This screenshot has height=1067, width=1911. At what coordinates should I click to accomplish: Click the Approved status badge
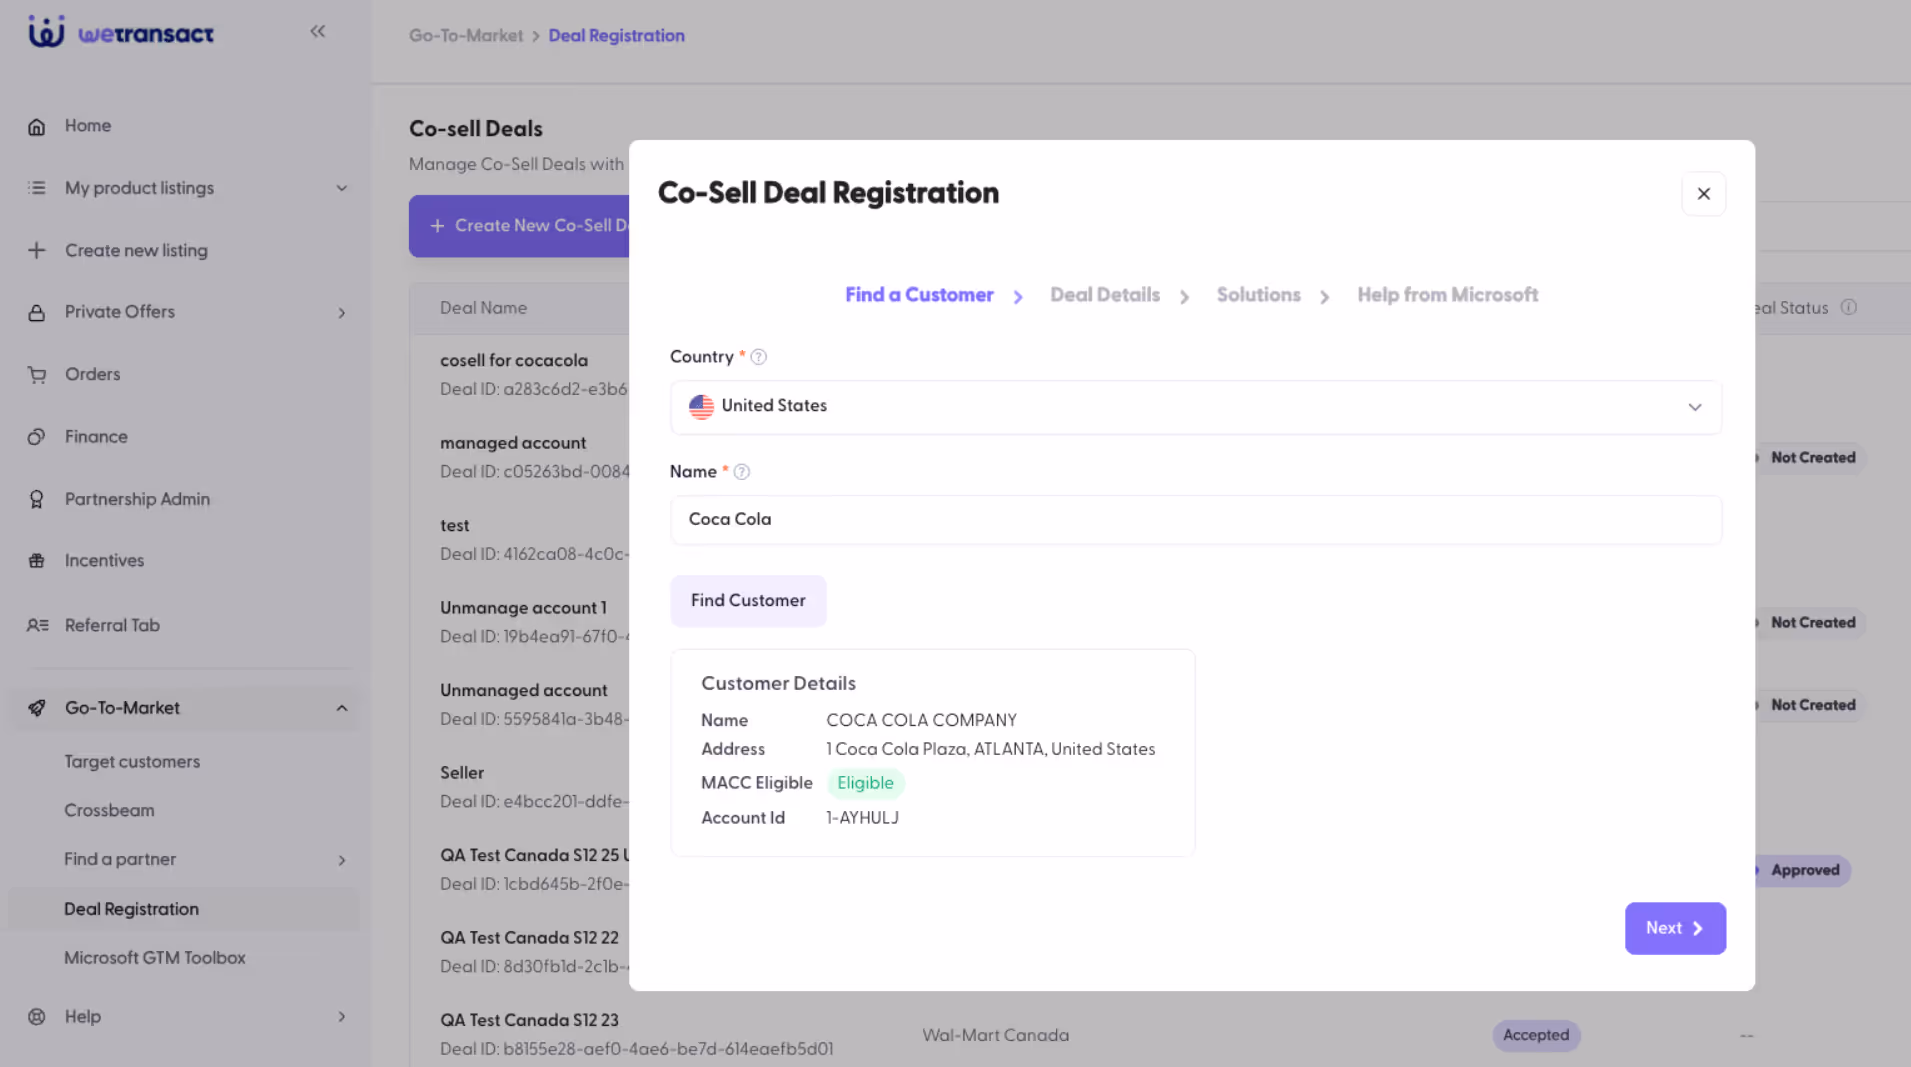click(1804, 870)
